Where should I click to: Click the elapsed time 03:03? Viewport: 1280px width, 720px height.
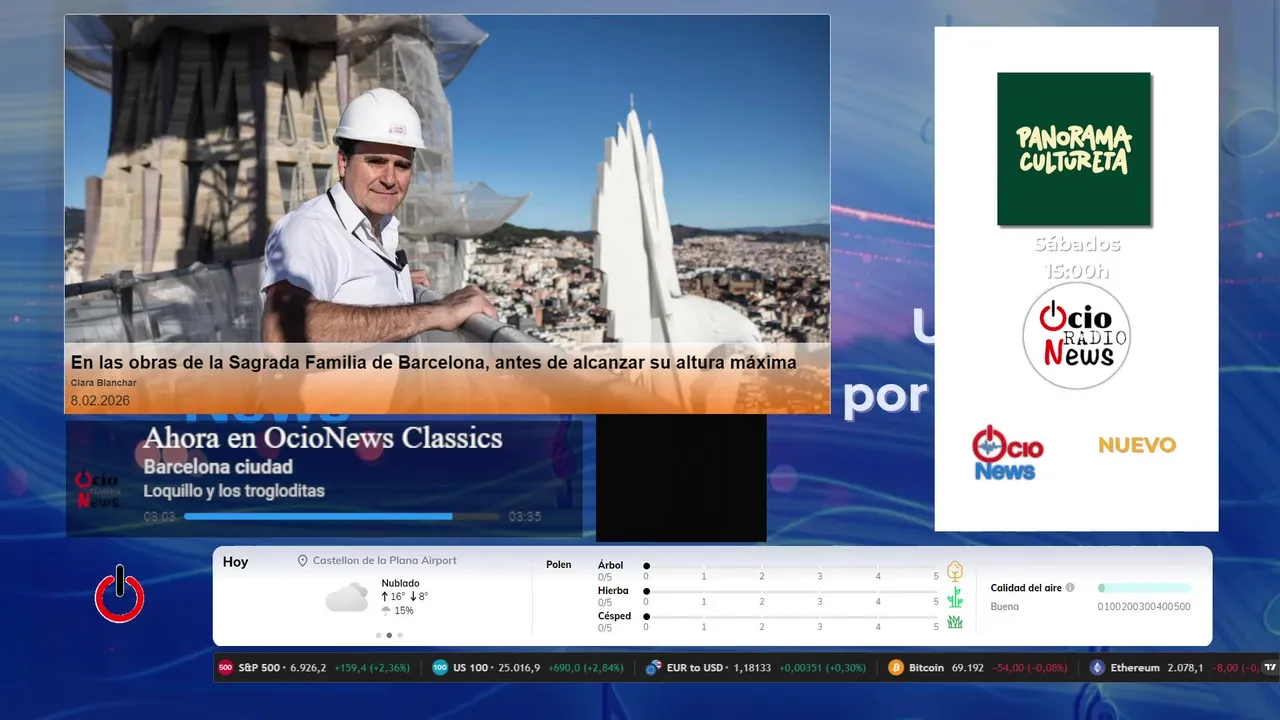tap(160, 517)
